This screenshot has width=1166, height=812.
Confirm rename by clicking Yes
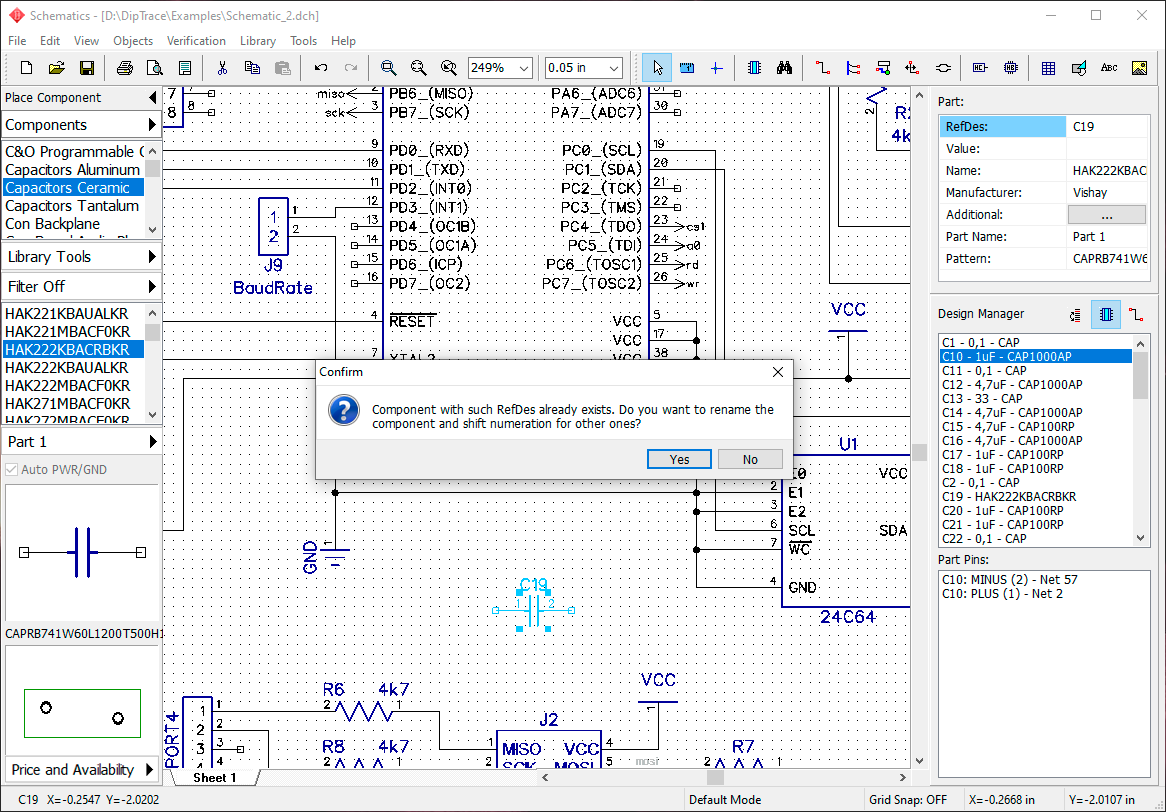pyautogui.click(x=679, y=459)
